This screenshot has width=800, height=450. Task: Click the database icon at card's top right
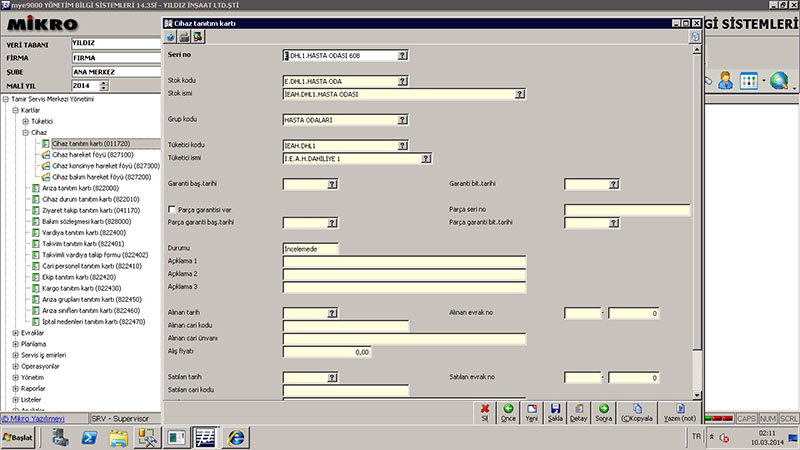[x=695, y=37]
